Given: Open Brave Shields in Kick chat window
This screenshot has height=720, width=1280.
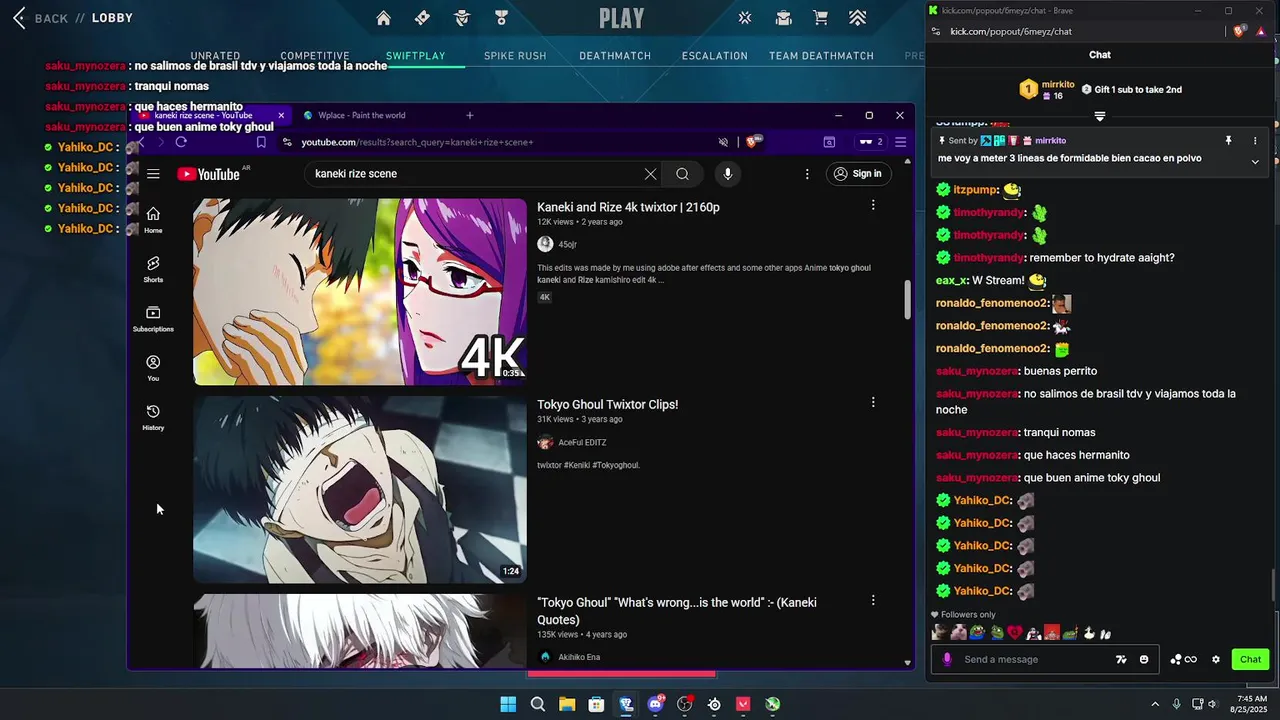Looking at the screenshot, I should coord(1240,32).
